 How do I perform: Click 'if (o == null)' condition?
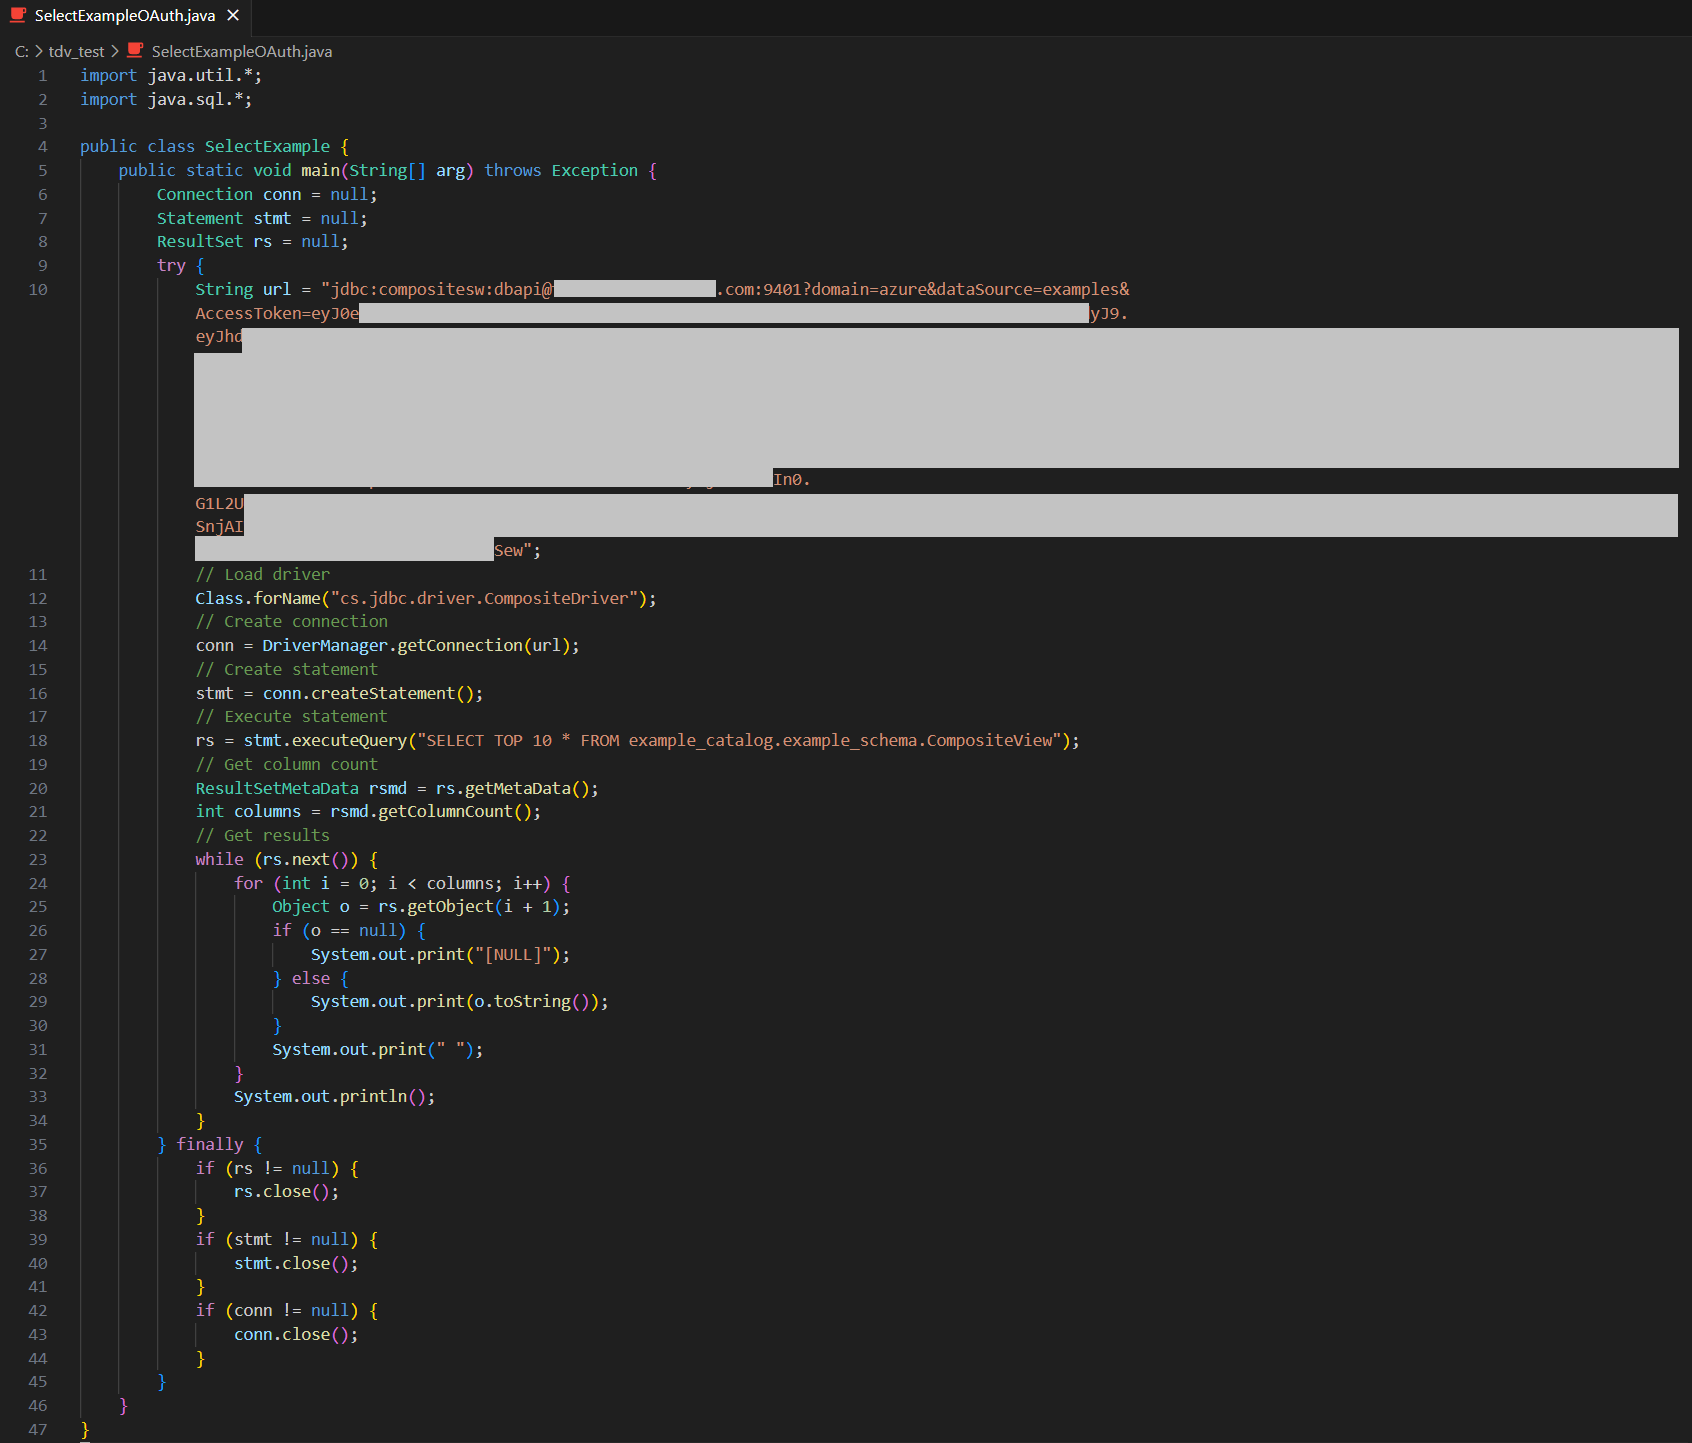pyautogui.click(x=339, y=931)
